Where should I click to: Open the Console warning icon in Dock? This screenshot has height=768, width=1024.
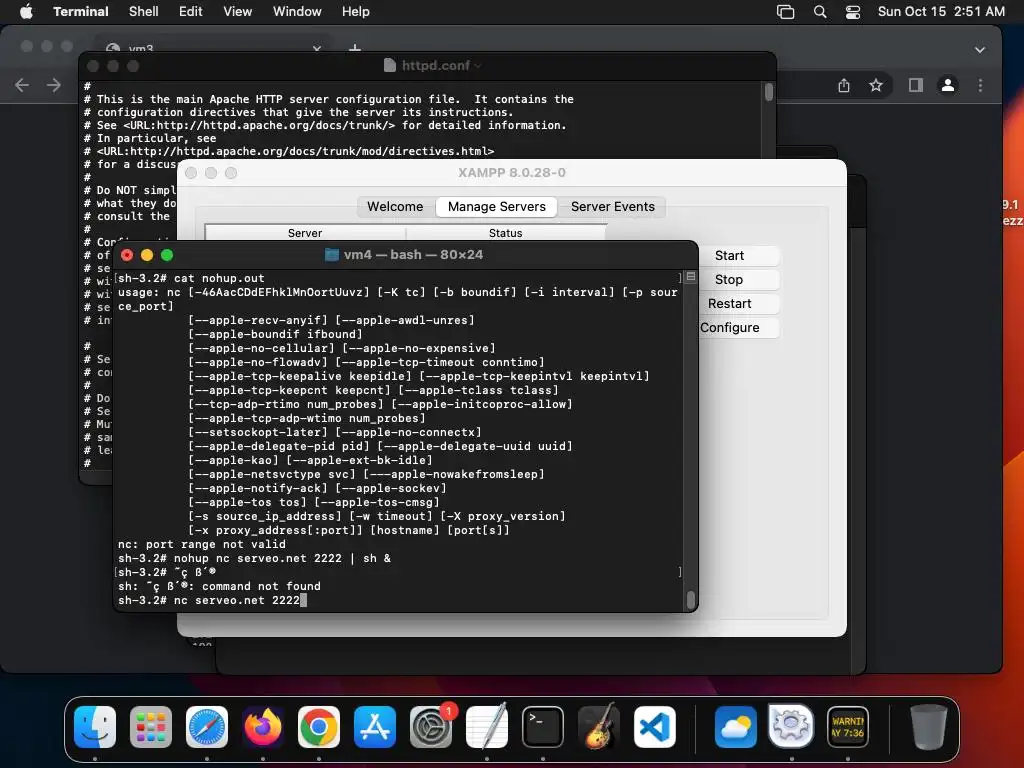[848, 727]
